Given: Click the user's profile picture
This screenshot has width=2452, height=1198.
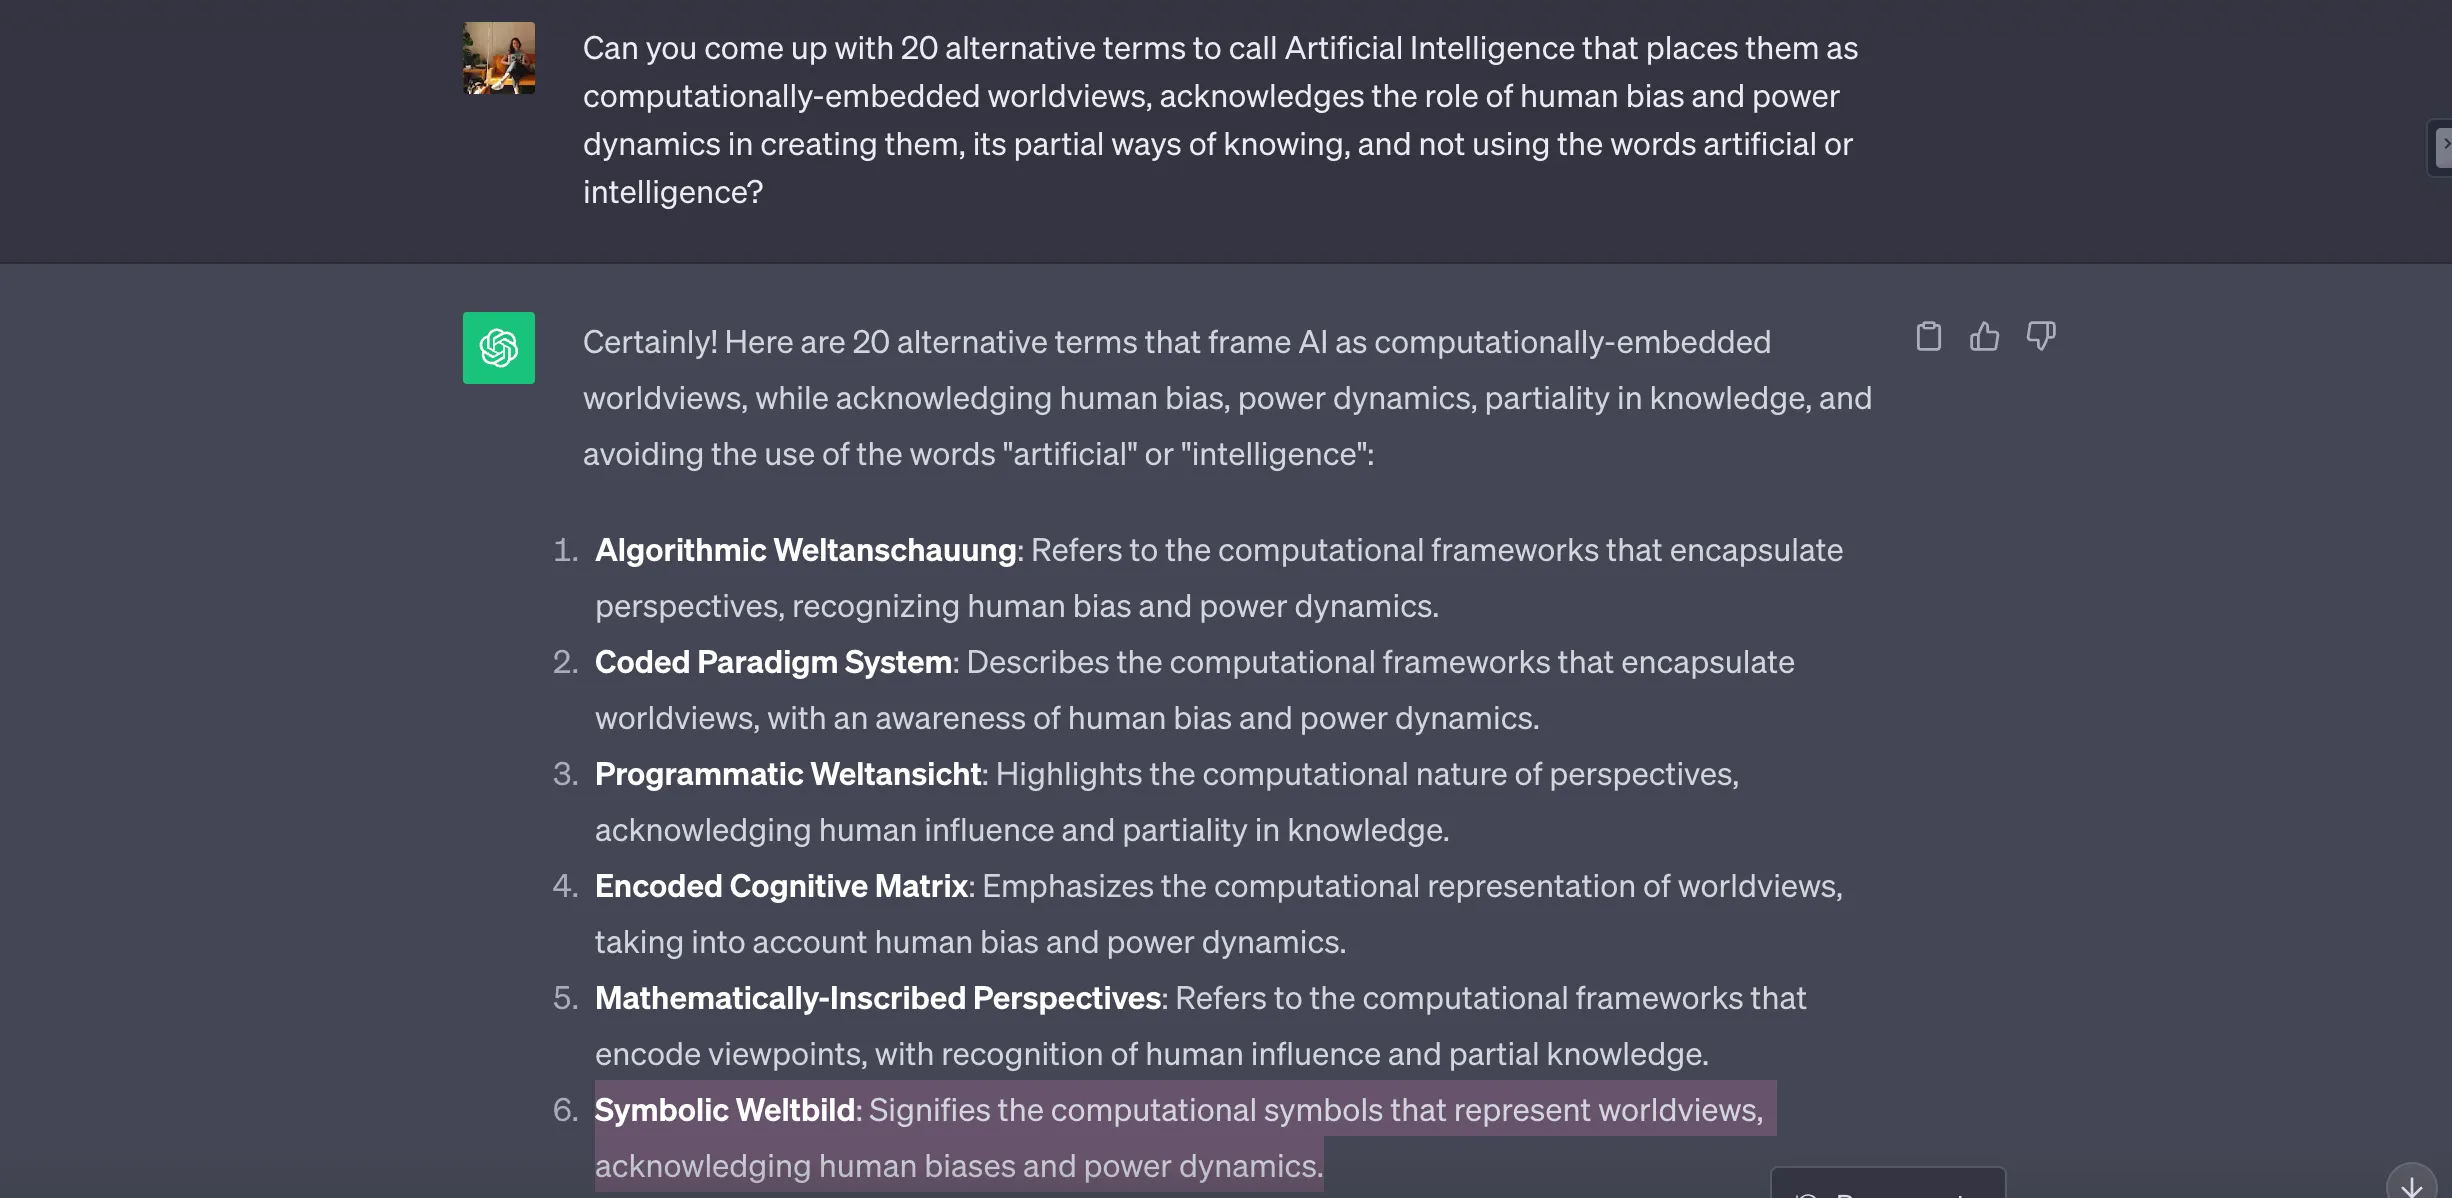Looking at the screenshot, I should pos(498,58).
